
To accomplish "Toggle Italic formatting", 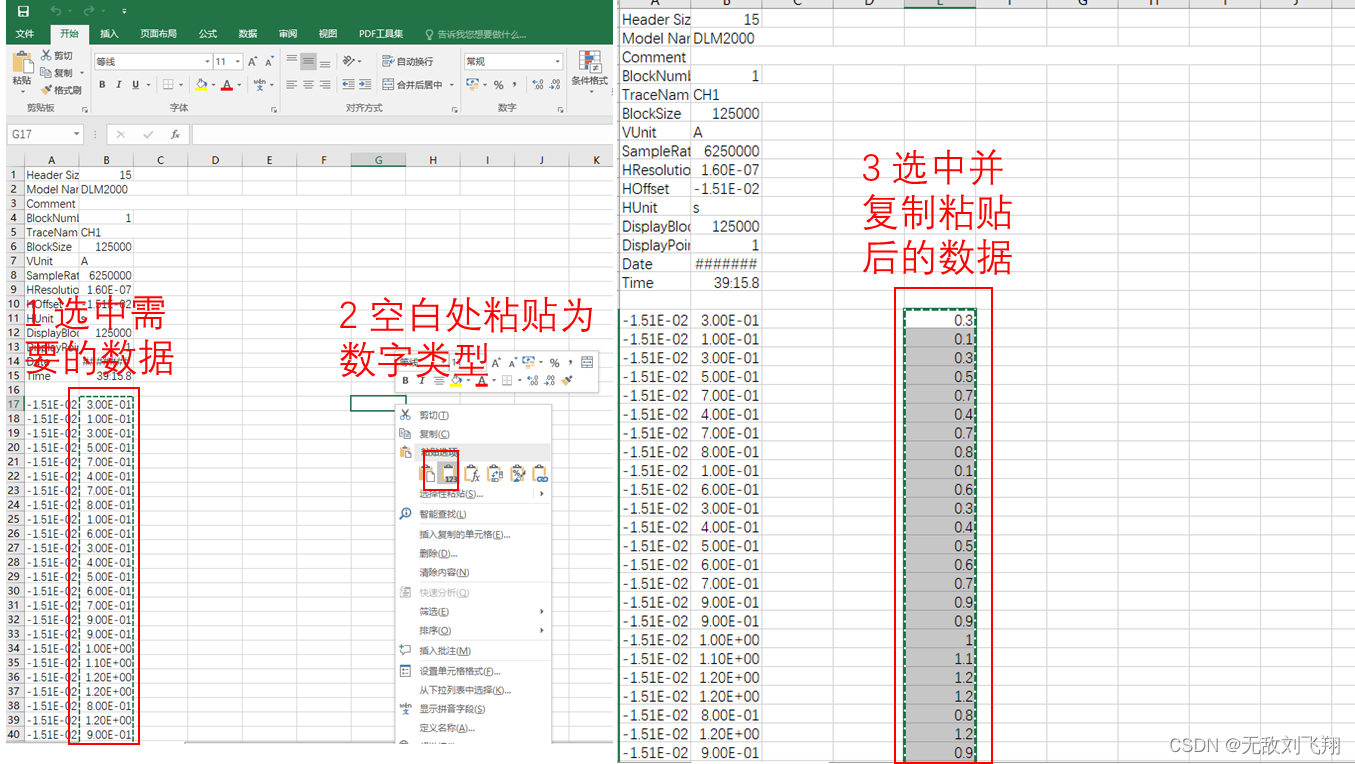I will 119,84.
